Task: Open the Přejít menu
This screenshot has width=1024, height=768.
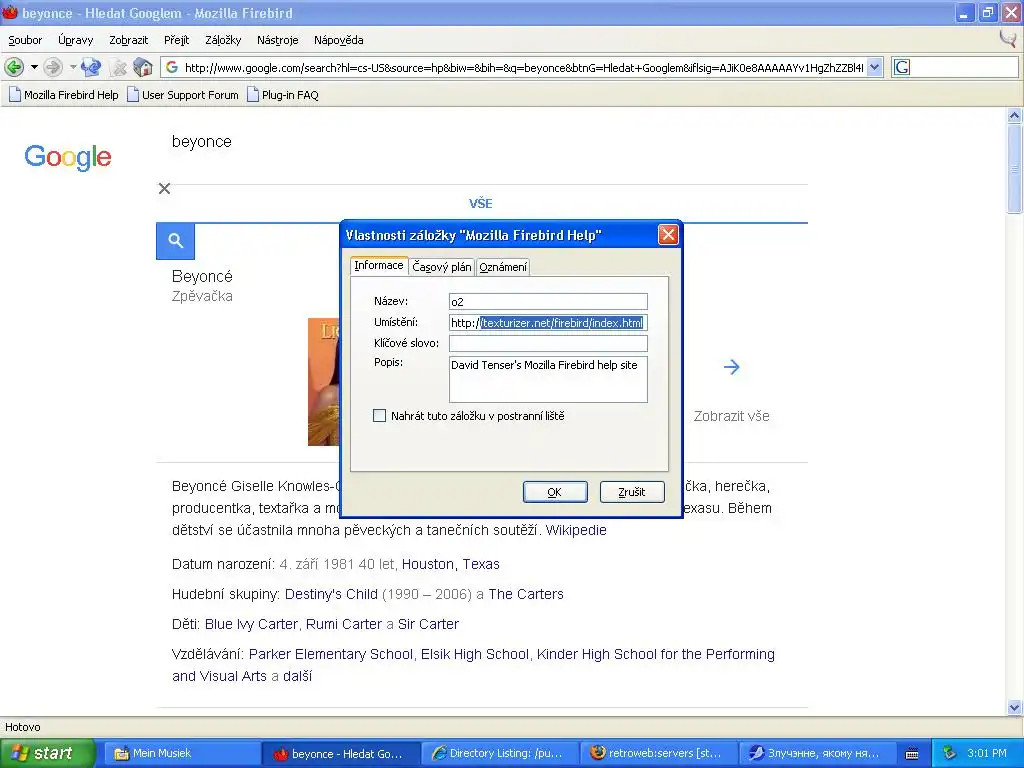Action: pyautogui.click(x=176, y=40)
